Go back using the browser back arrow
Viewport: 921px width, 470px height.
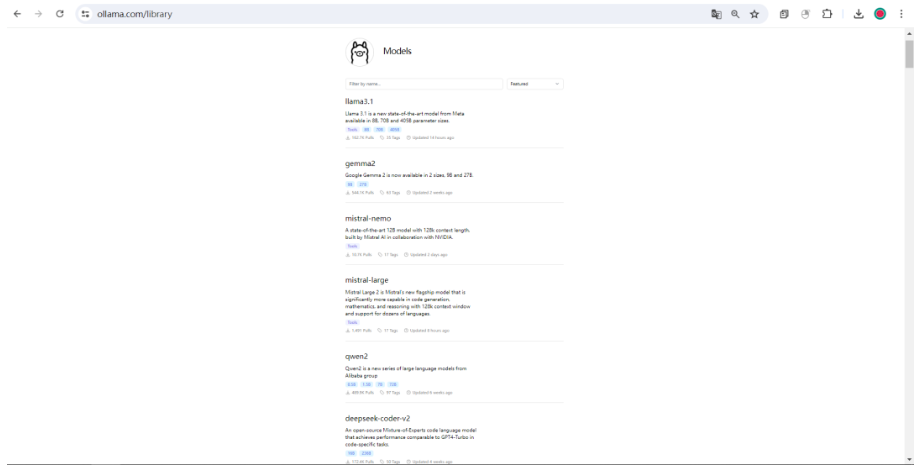click(x=17, y=14)
